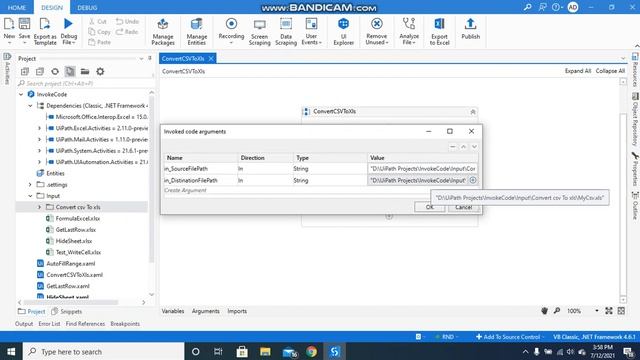The height and width of the screenshot is (360, 640).
Task: Close the ConvertCSVToXls document tab
Action: (211, 58)
